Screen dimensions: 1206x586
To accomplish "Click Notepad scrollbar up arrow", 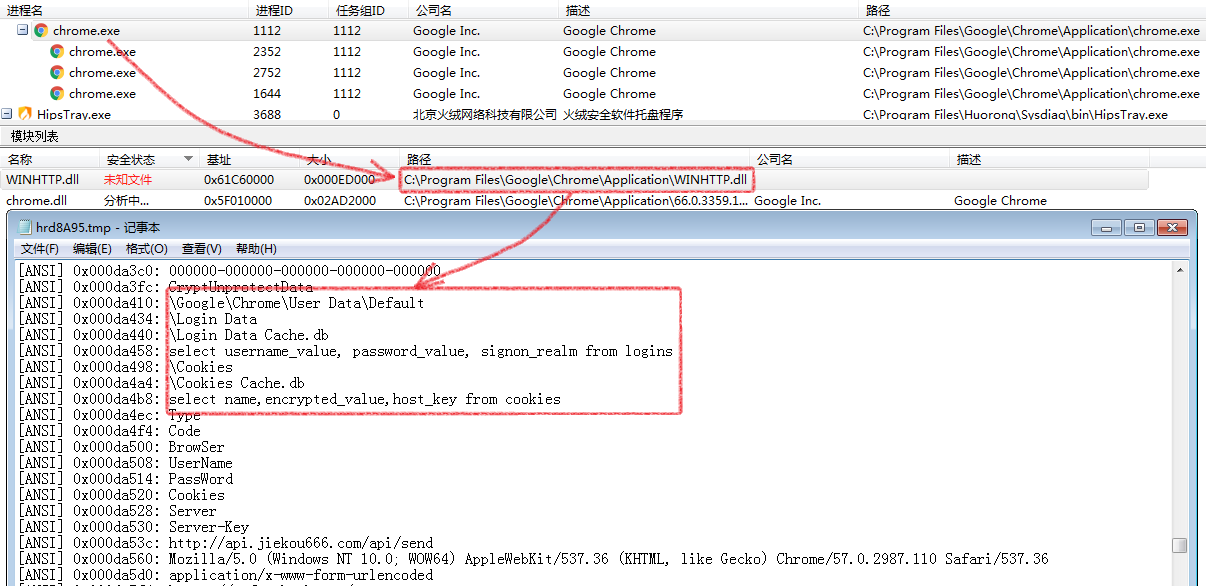I will [x=1180, y=270].
